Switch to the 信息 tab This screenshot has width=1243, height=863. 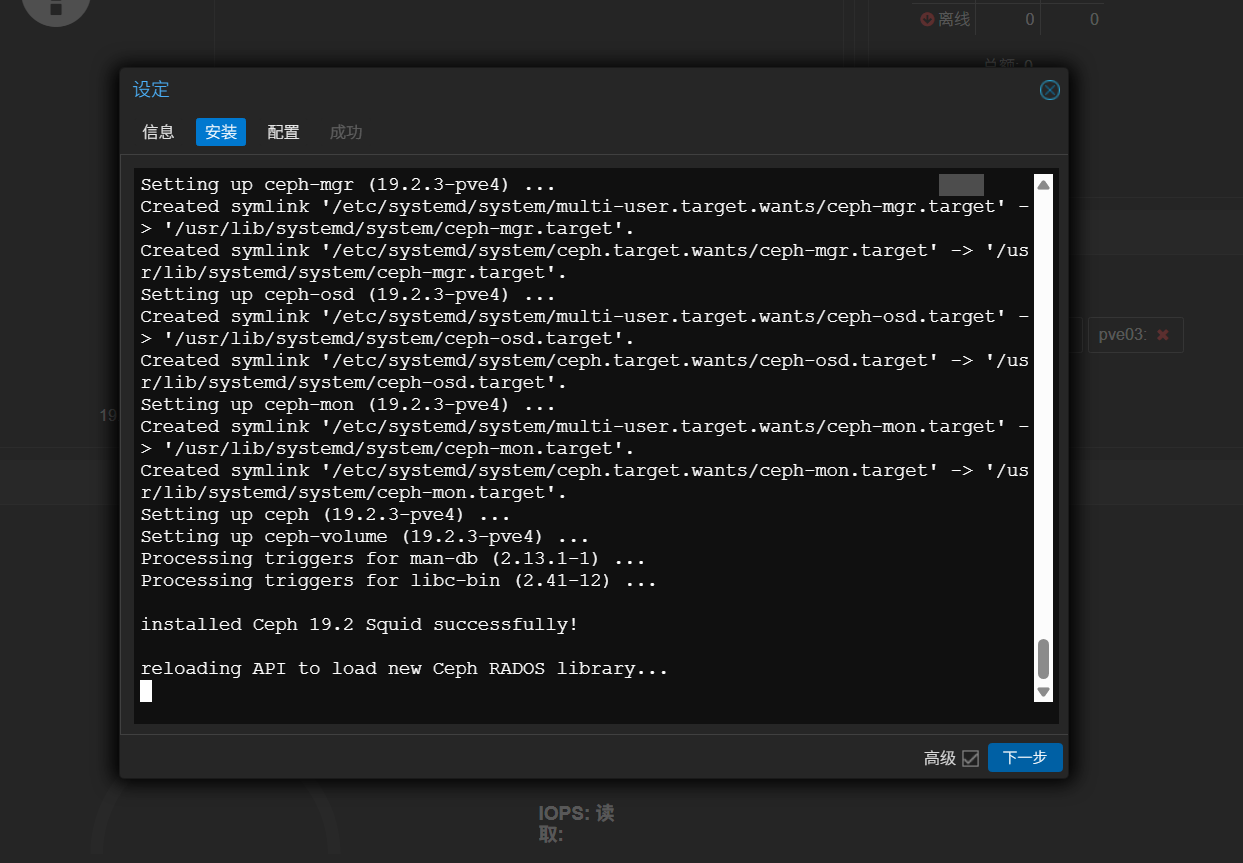[x=158, y=132]
